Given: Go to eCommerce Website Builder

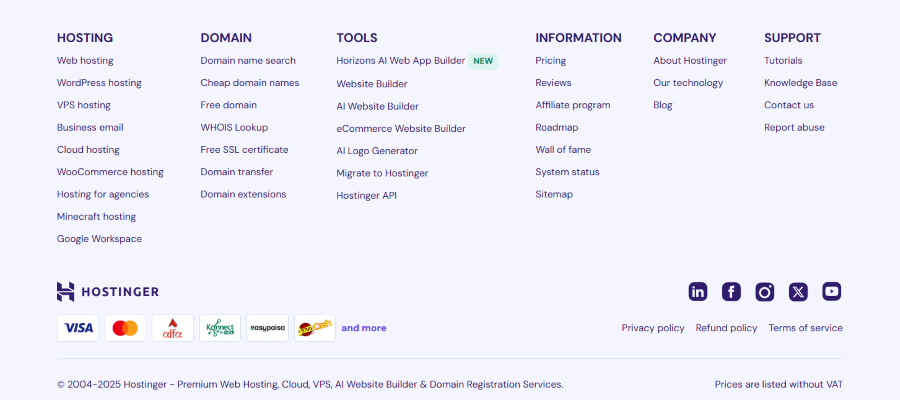Looking at the screenshot, I should (x=401, y=129).
